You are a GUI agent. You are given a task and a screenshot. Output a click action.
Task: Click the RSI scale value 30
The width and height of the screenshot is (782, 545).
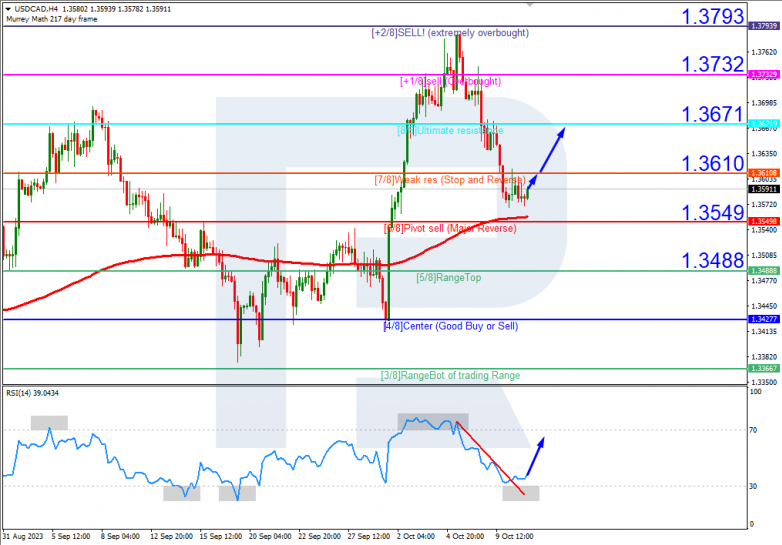754,486
